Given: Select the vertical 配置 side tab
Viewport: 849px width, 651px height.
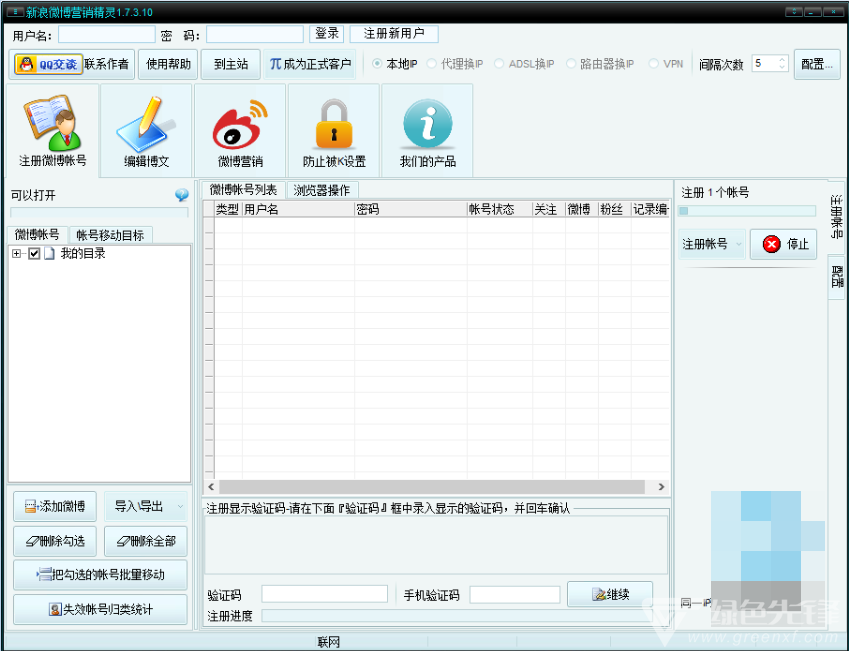Looking at the screenshot, I should (x=837, y=276).
